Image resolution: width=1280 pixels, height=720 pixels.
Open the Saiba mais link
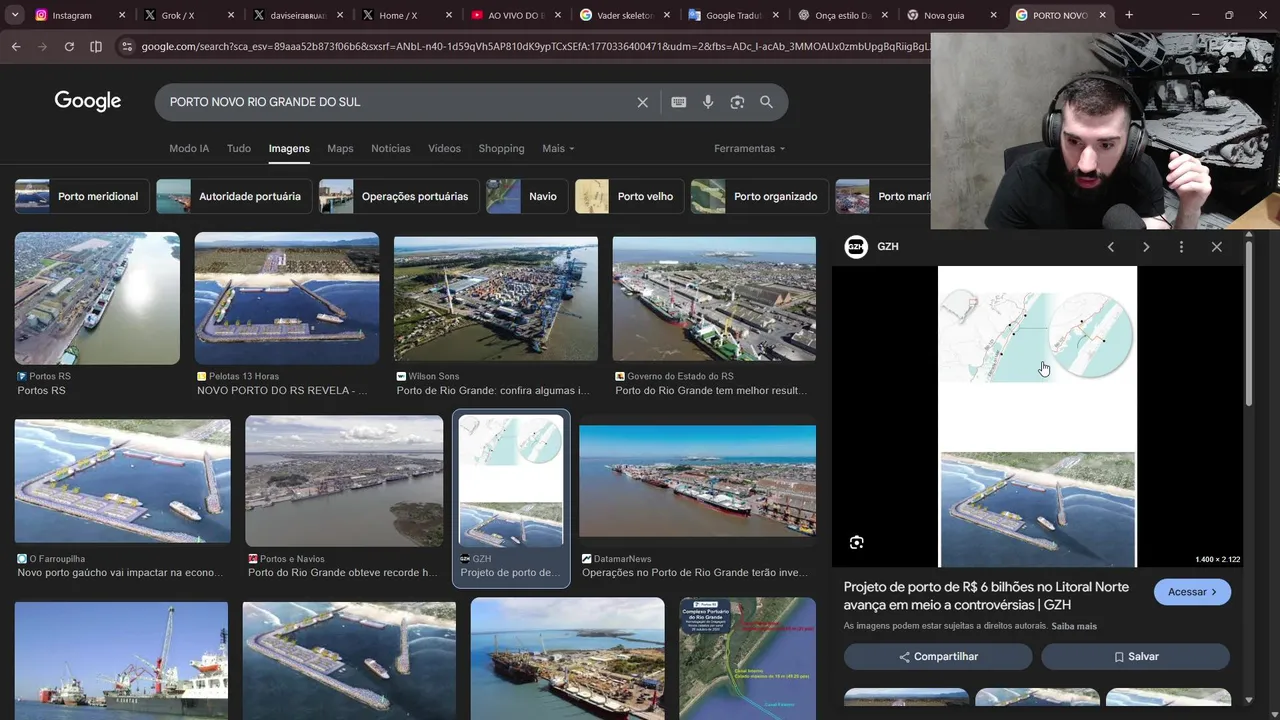coord(1074,626)
